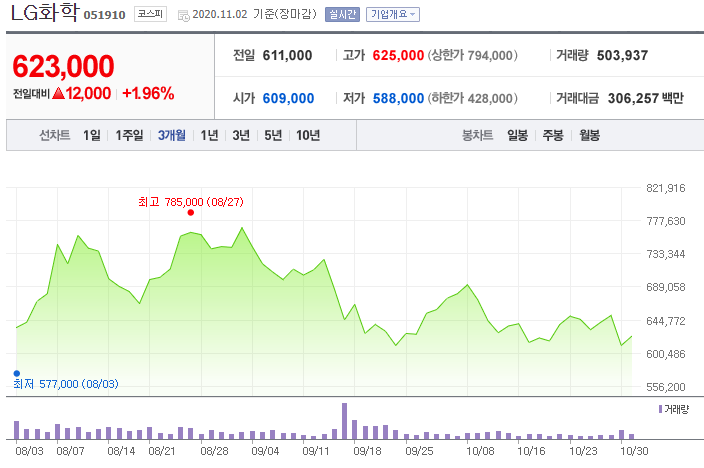Image resolution: width=704 pixels, height=468 pixels.
Task: Click the +1.96% change percentage
Action: (x=148, y=93)
